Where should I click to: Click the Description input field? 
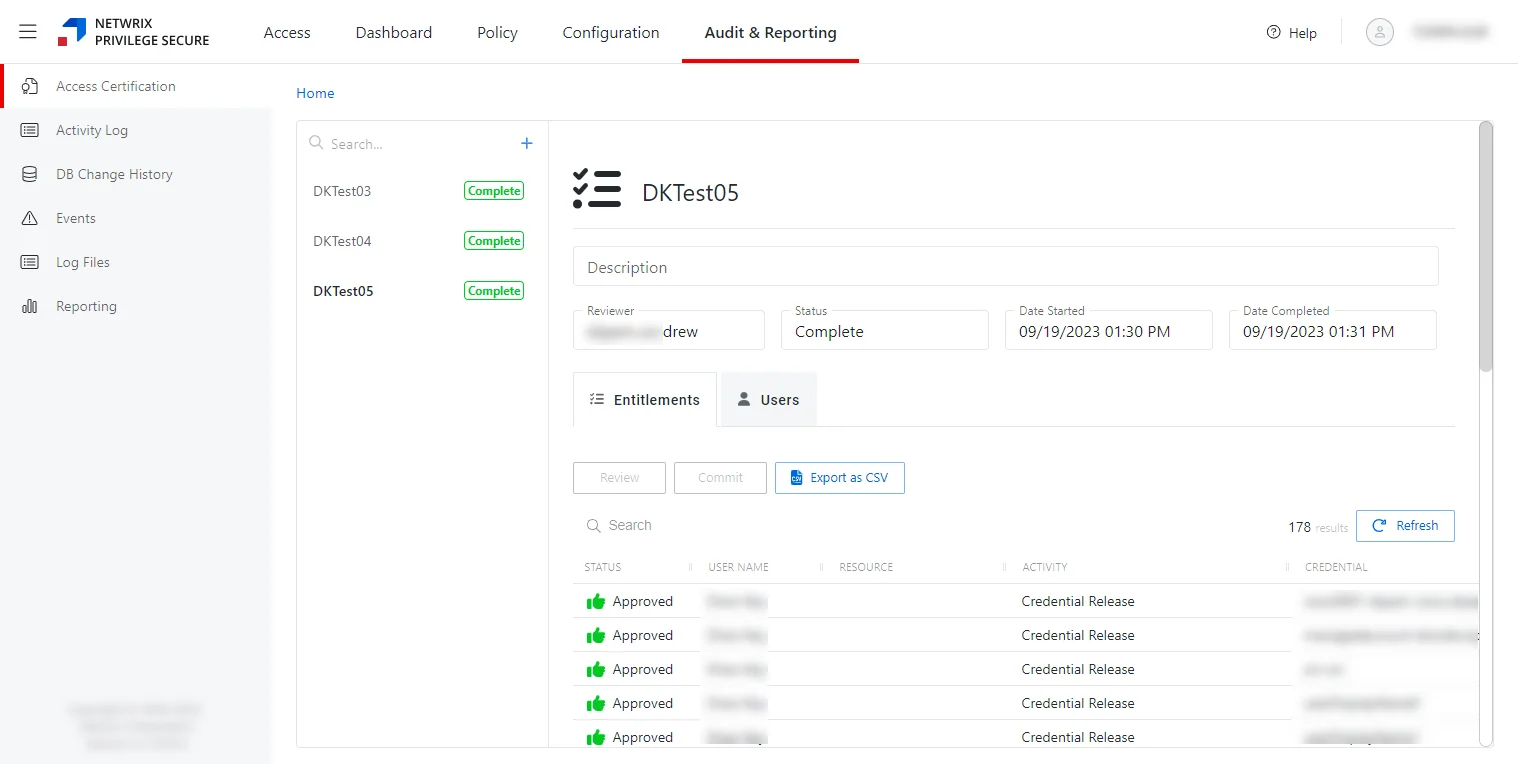coord(1006,267)
